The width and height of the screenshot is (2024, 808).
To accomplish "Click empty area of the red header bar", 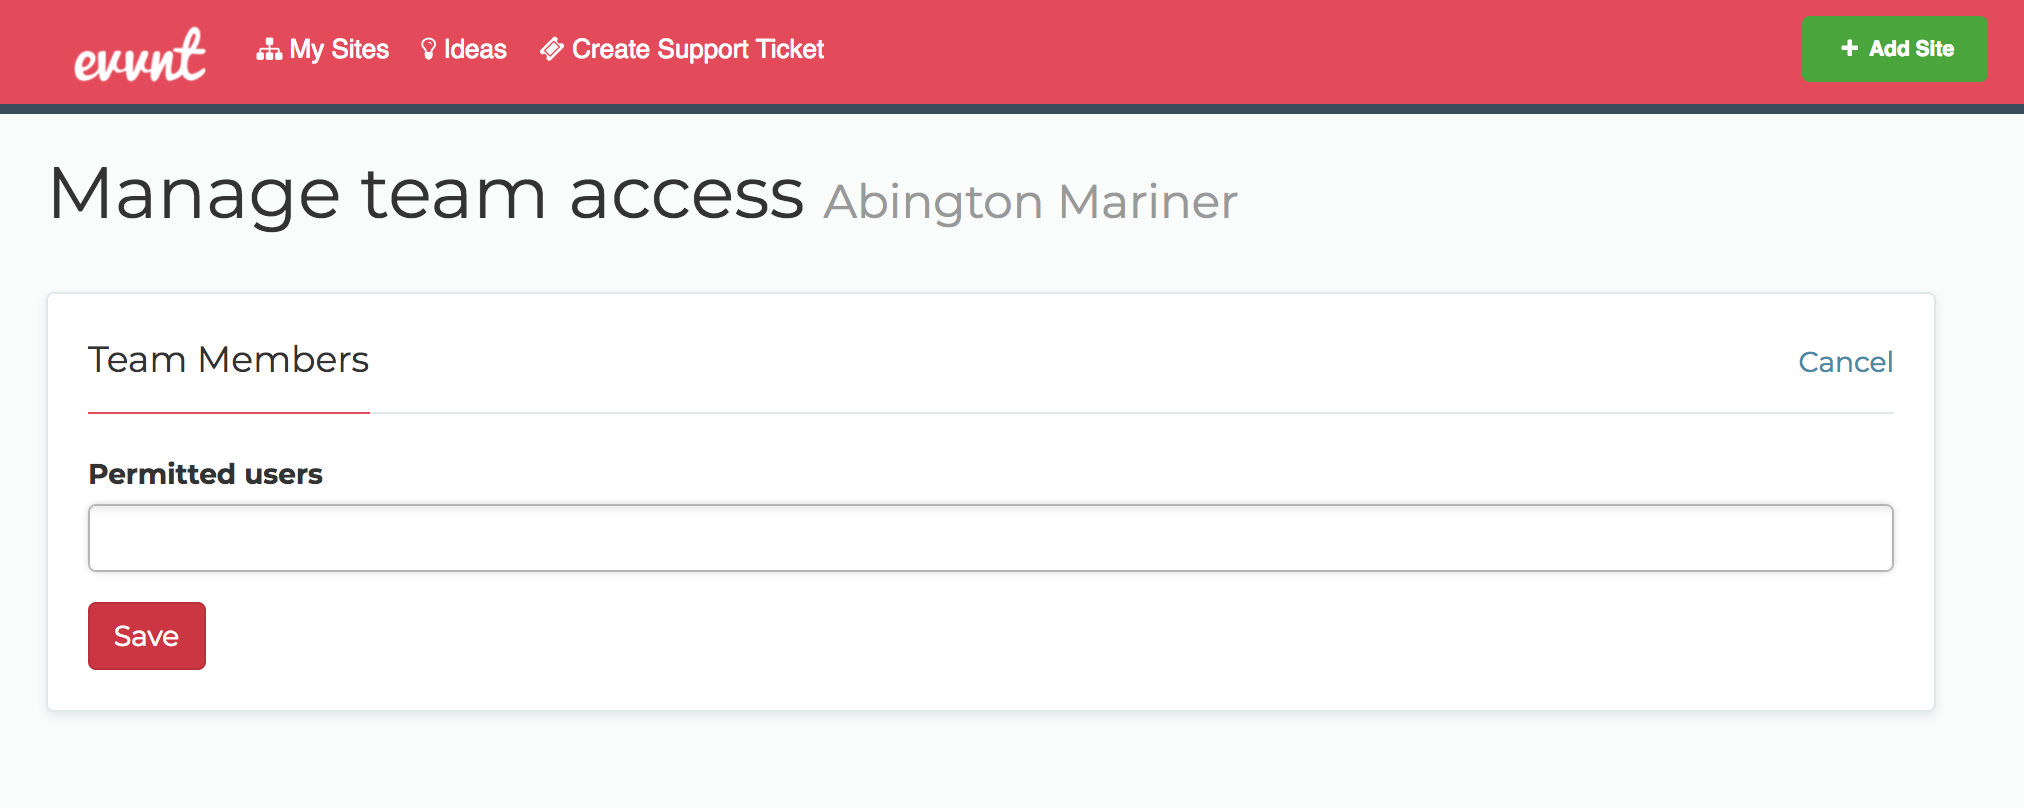I will point(1300,50).
